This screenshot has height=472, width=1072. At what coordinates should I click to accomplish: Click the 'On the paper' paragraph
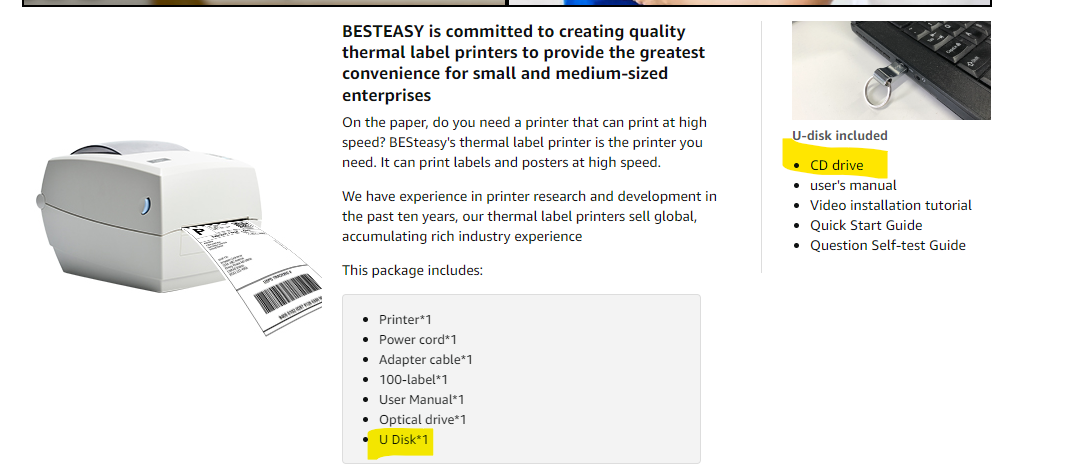tap(525, 142)
